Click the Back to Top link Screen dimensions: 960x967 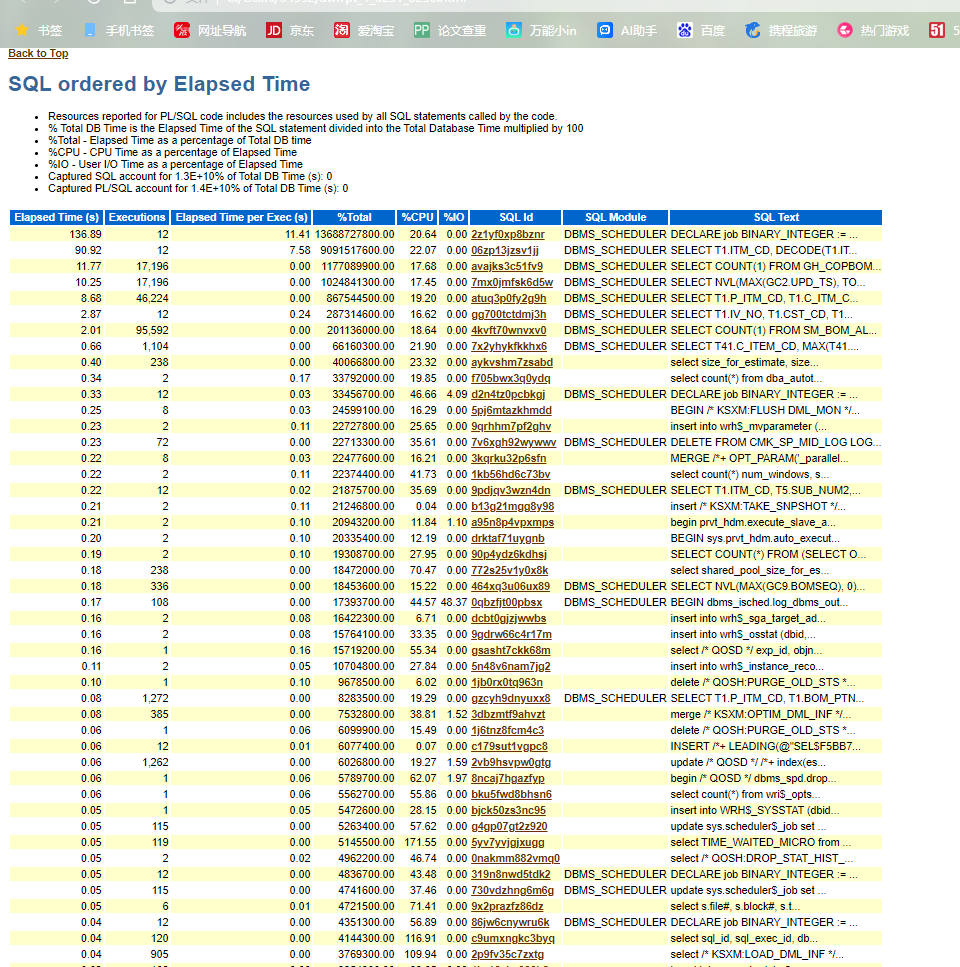(x=38, y=54)
